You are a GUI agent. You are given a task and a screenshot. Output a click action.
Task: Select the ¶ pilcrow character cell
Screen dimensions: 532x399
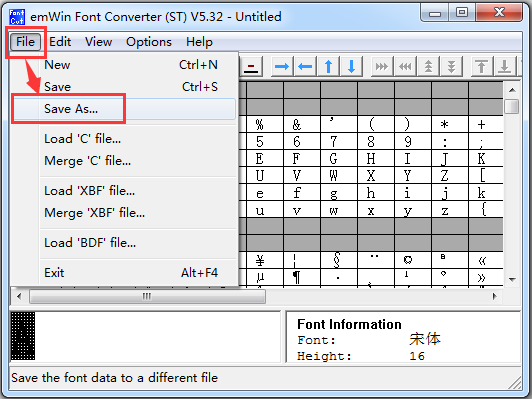[302, 277]
